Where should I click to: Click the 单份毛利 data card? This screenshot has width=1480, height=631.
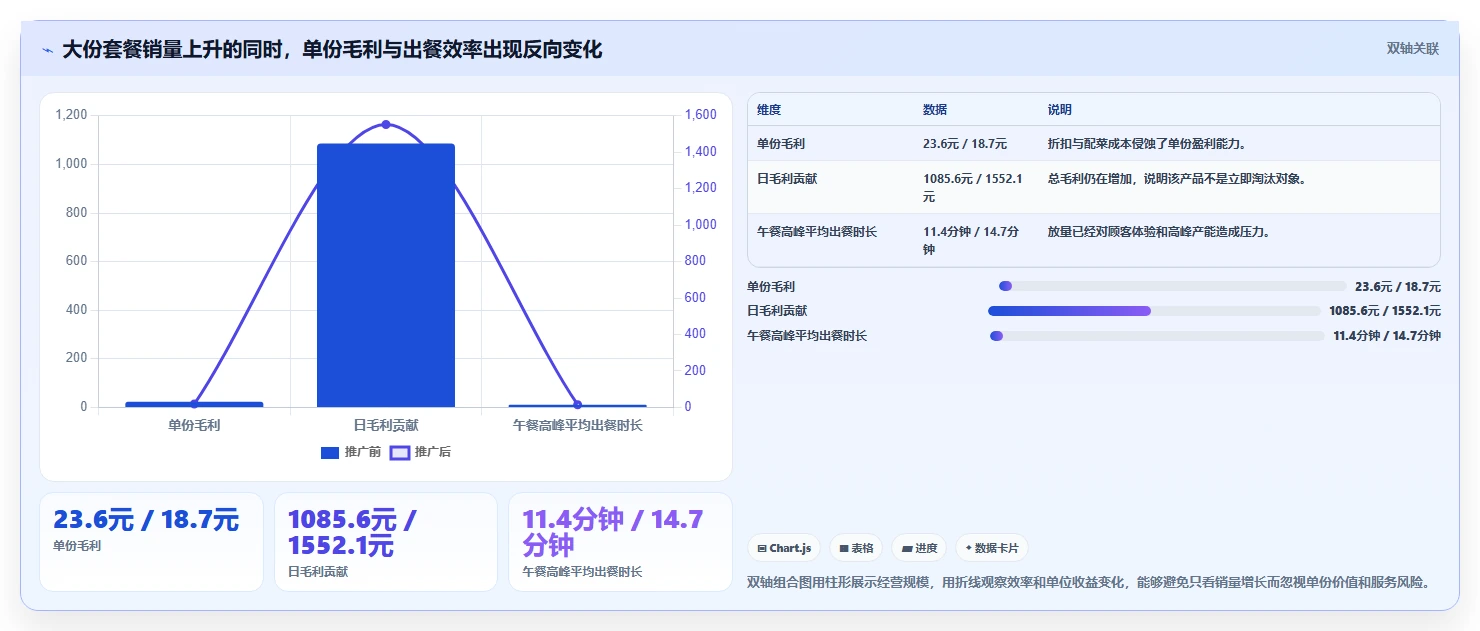tap(151, 541)
